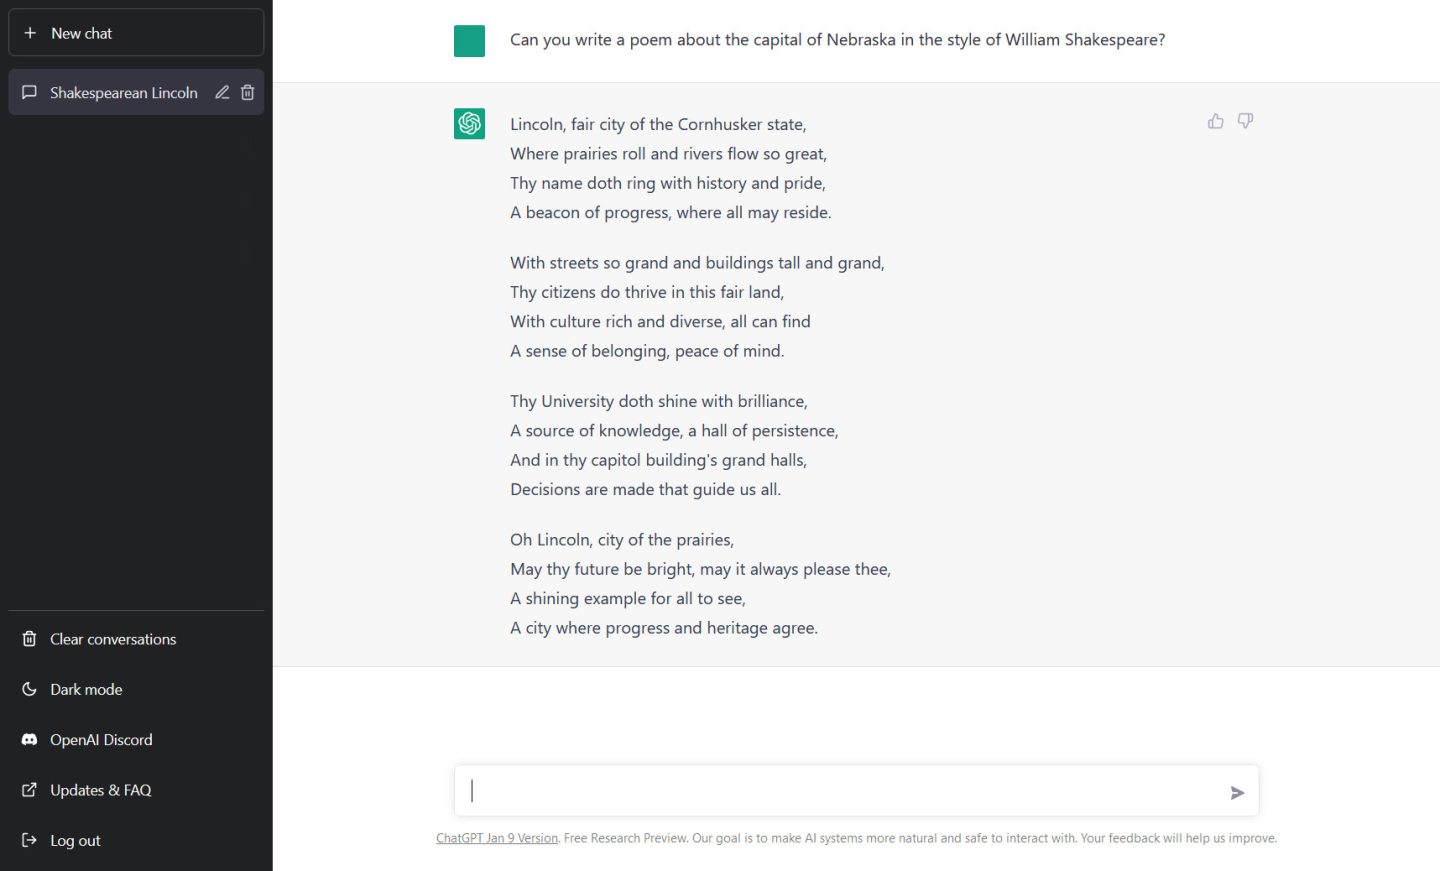Start a new chat
Screen dimensions: 1440x871
pyautogui.click(x=136, y=33)
